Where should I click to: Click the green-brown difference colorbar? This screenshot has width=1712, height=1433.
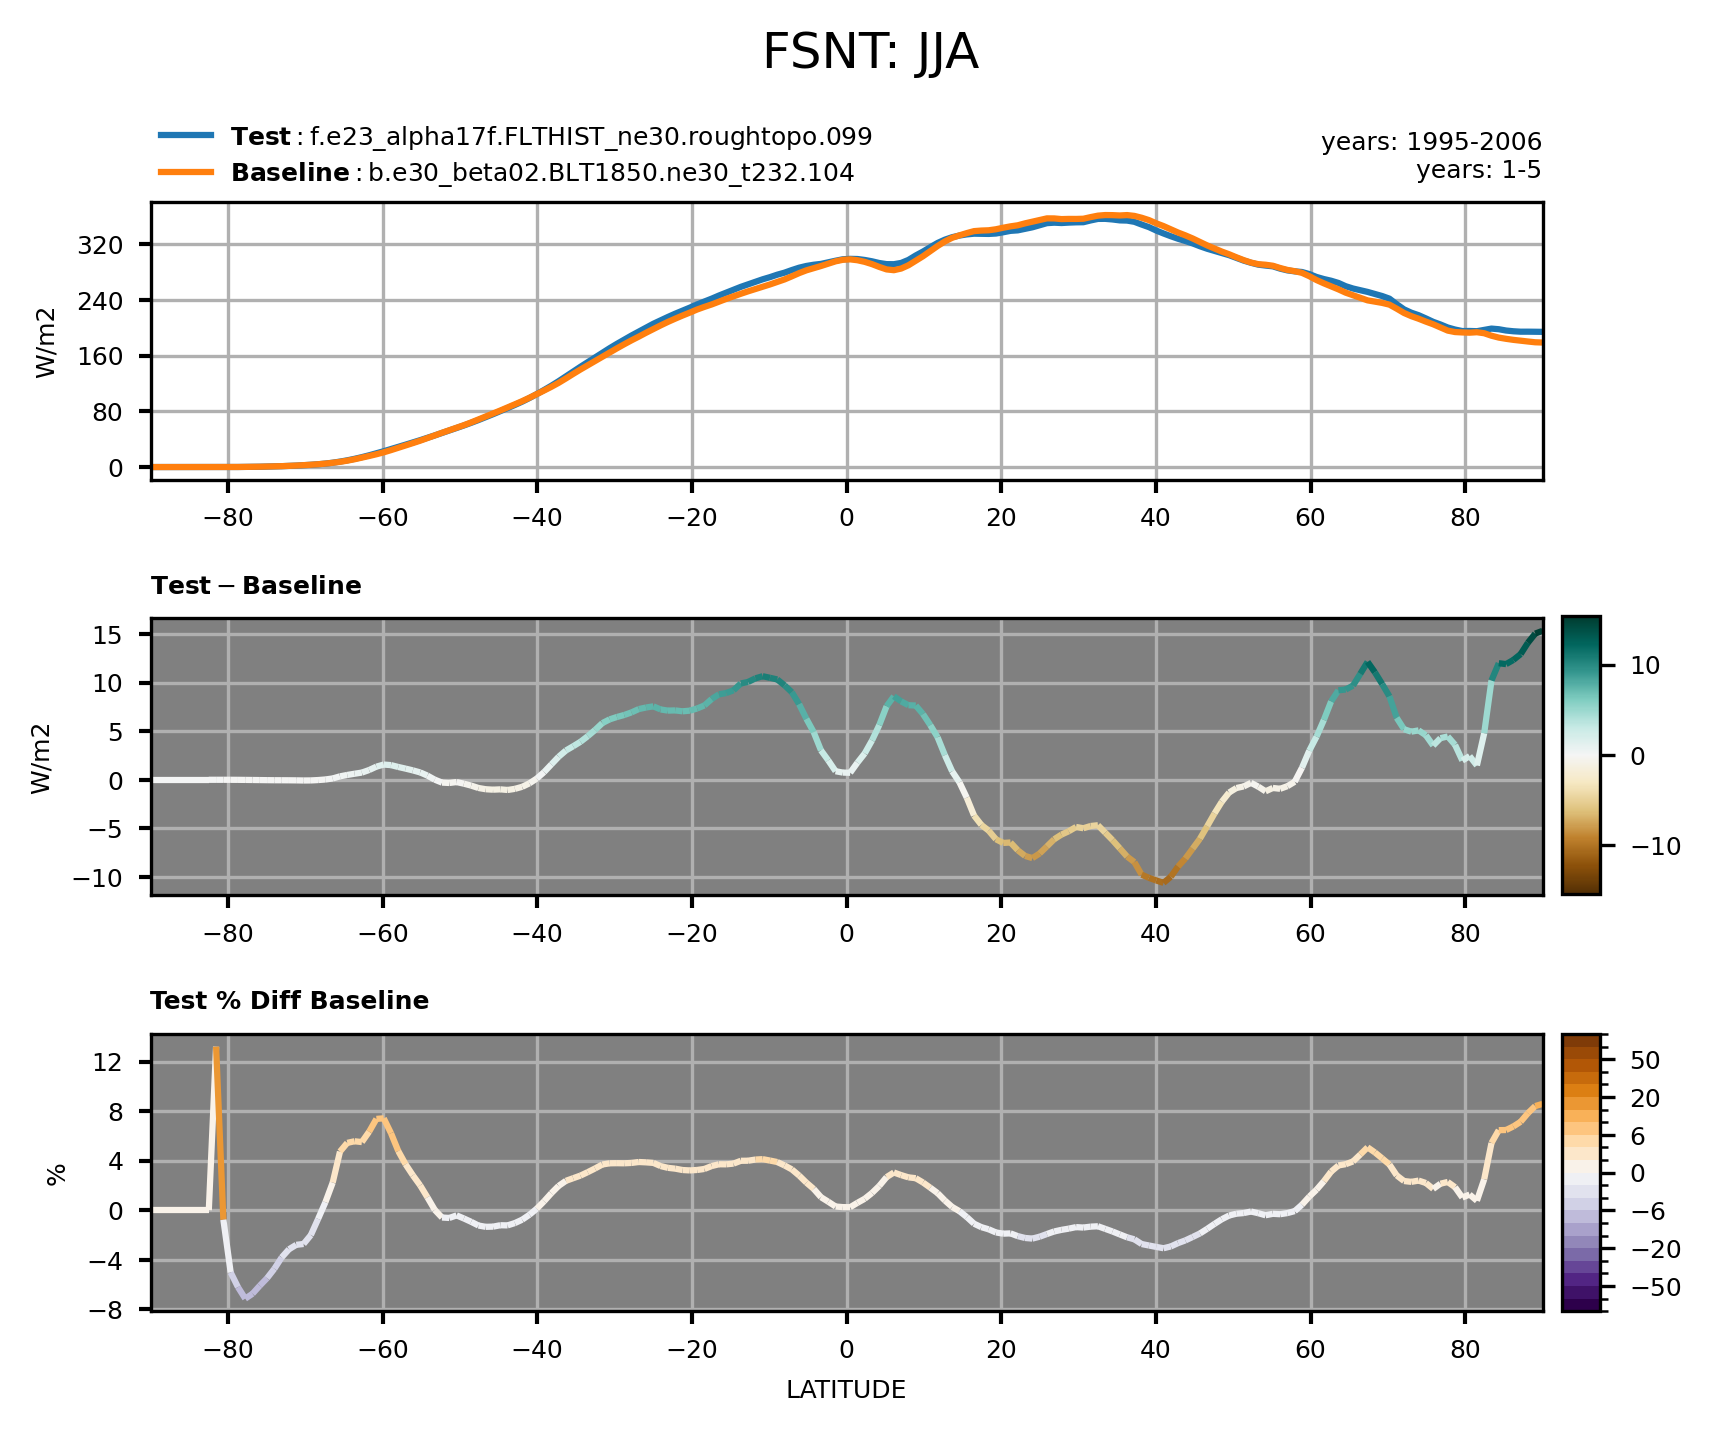[x=1580, y=756]
